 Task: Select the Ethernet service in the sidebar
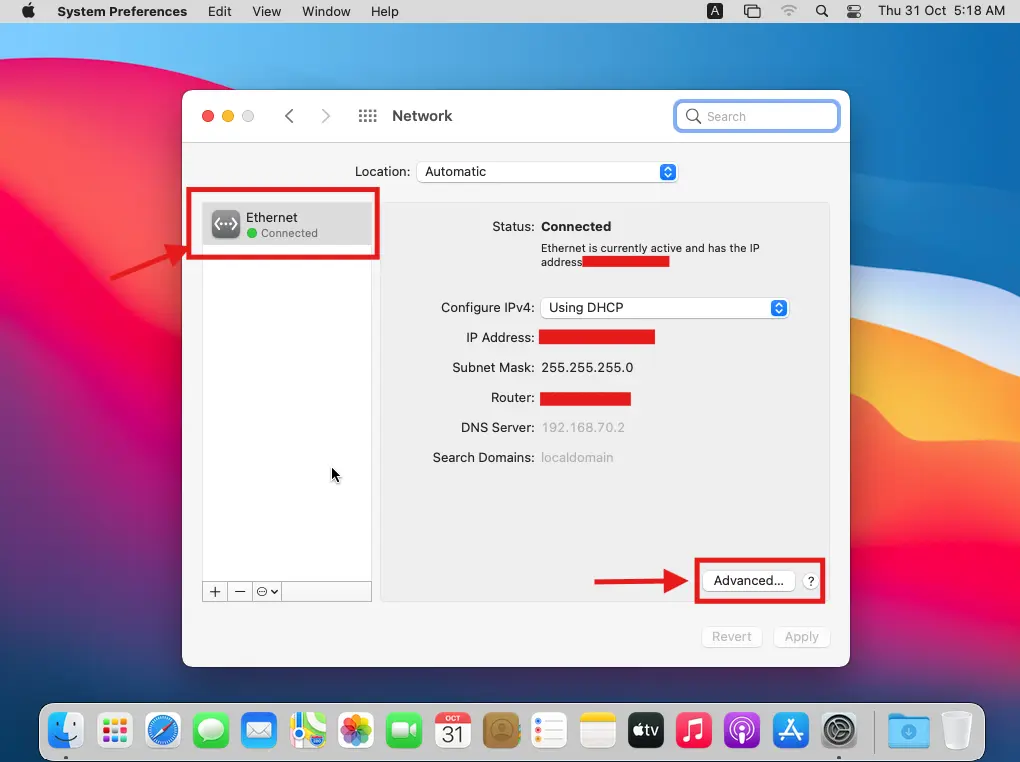(287, 224)
